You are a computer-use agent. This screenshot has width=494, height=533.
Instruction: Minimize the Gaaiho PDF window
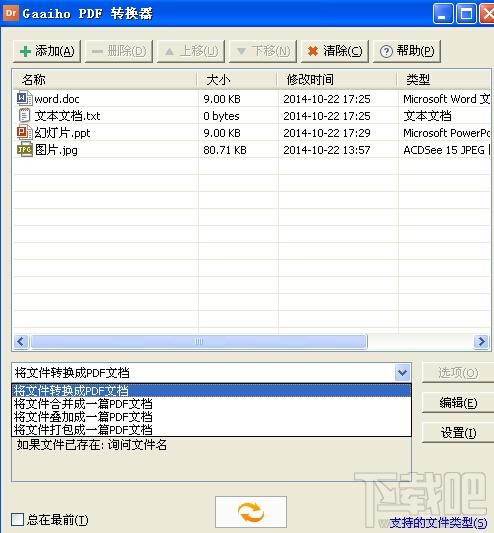coord(443,14)
